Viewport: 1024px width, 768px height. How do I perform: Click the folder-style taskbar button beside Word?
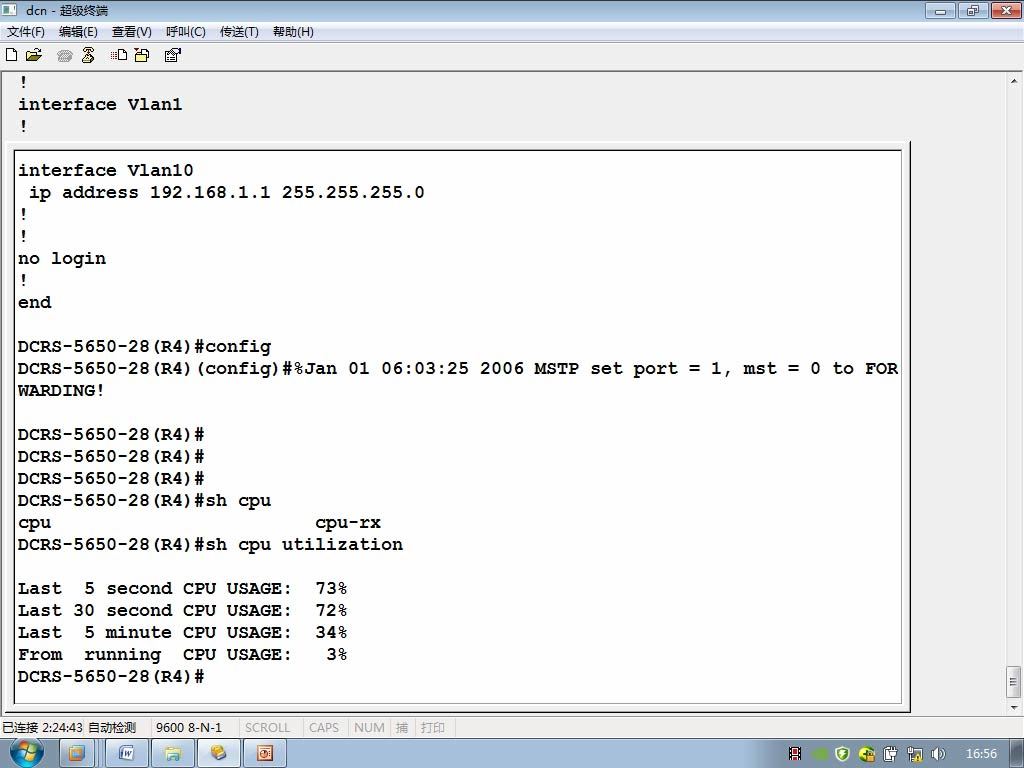coord(172,754)
